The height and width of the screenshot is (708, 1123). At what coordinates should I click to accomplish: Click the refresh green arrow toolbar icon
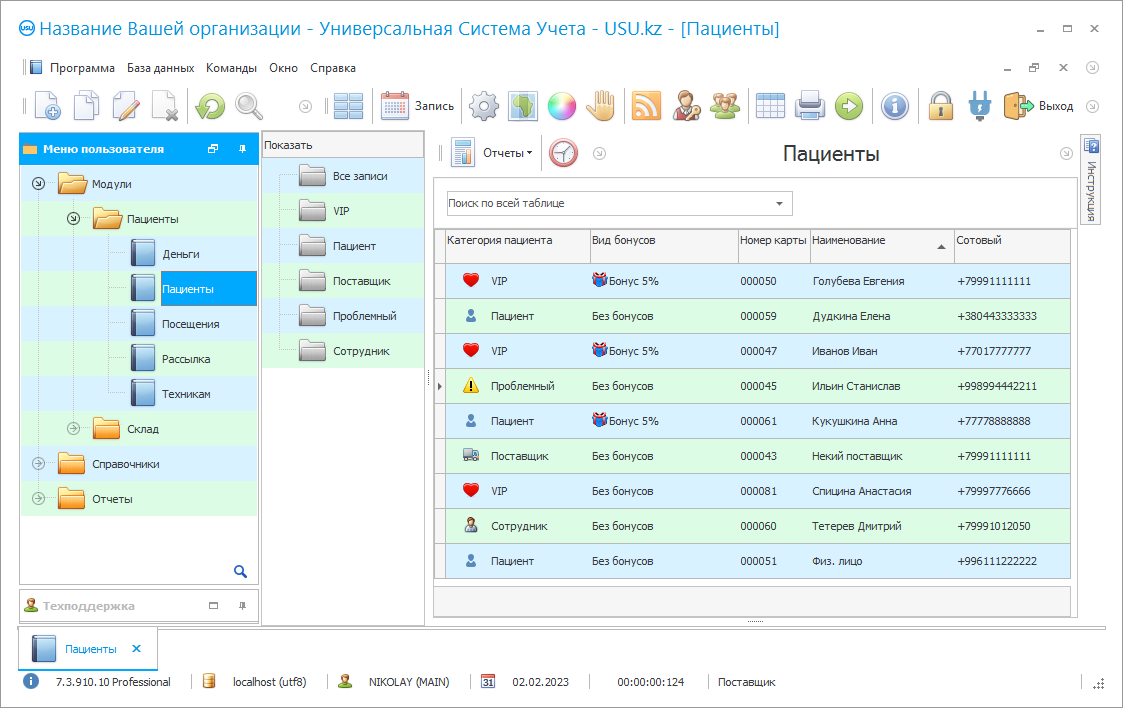(210, 106)
